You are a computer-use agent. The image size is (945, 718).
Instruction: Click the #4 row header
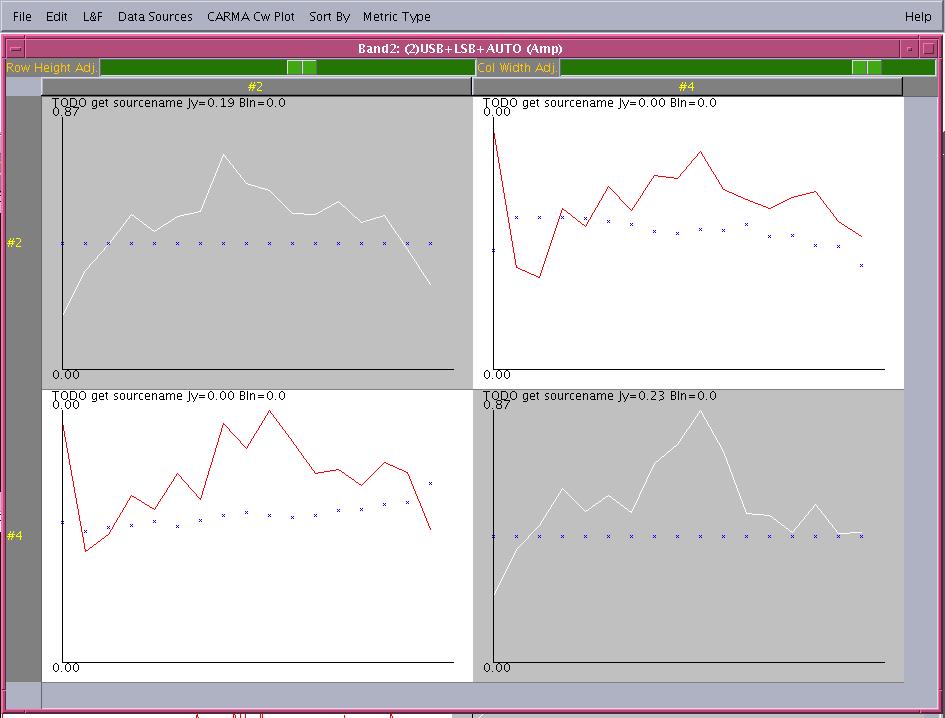pos(24,535)
